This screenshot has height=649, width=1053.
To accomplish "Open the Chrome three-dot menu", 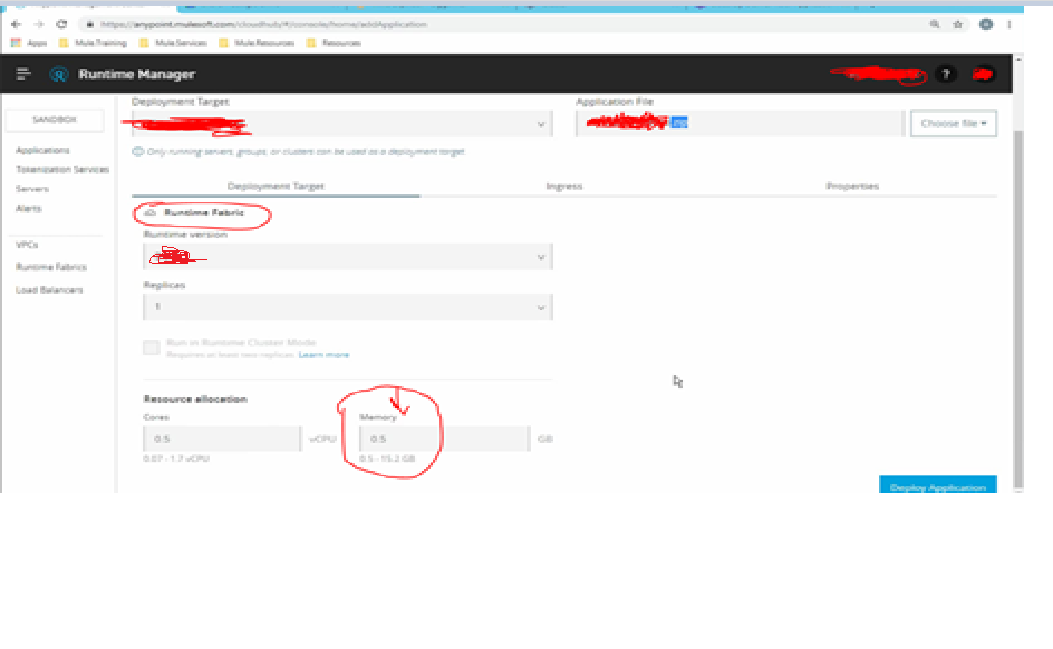I will pos(1010,23).
